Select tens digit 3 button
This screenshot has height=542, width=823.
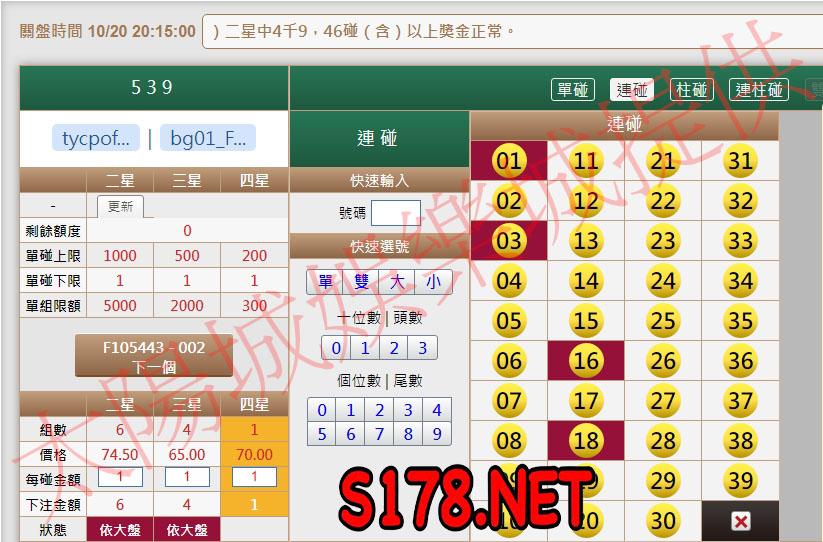(x=423, y=348)
